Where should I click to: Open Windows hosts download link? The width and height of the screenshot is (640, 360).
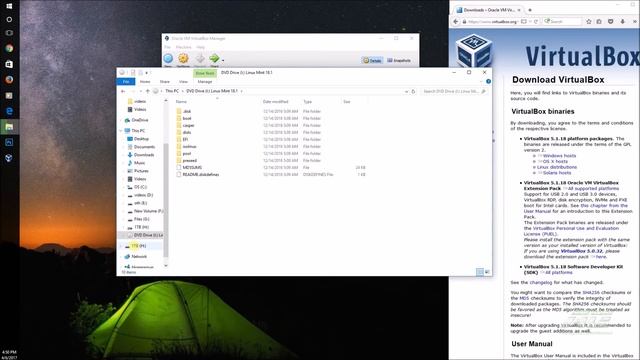(x=559, y=156)
